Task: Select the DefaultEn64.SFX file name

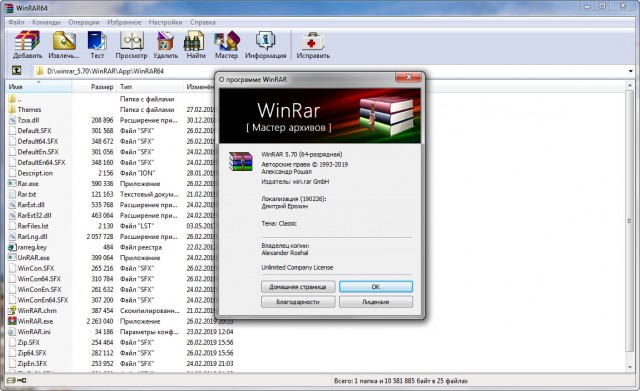Action: coord(41,162)
